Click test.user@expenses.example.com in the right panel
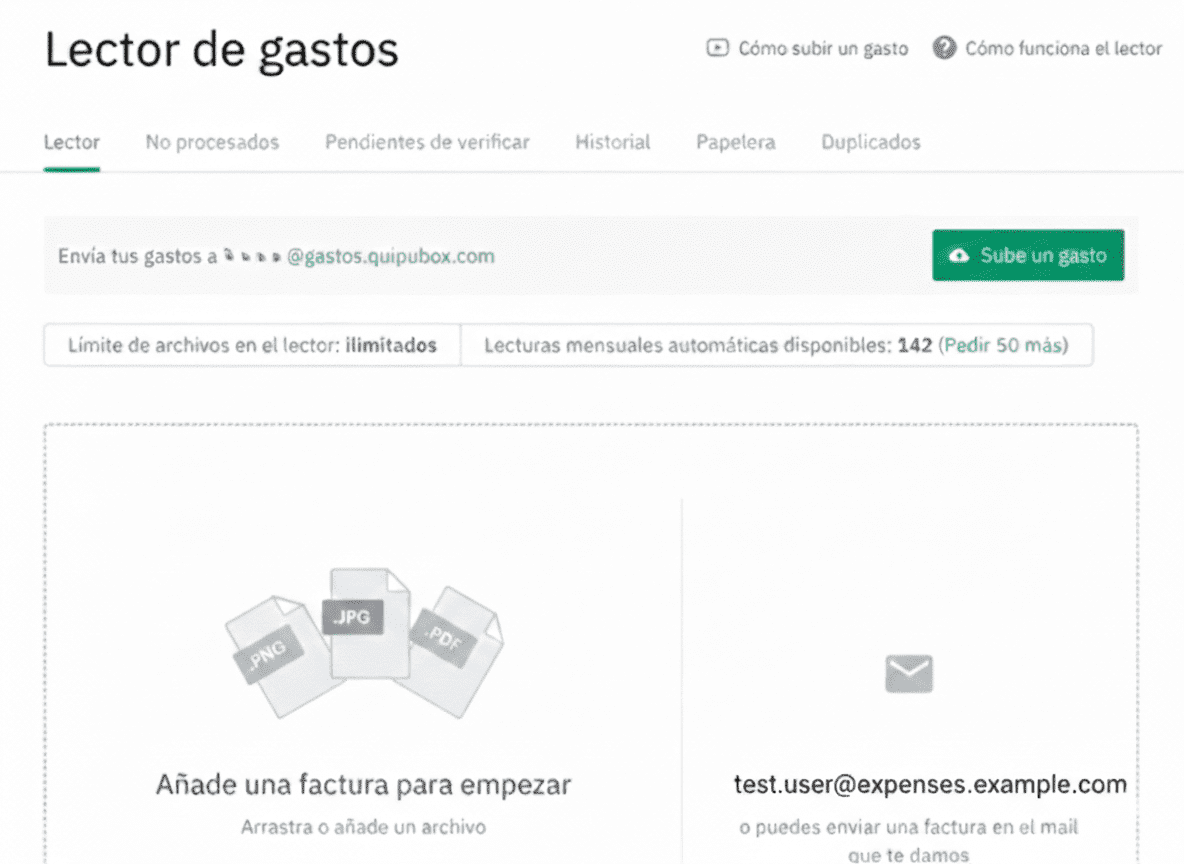The height and width of the screenshot is (864, 1184). click(x=928, y=785)
